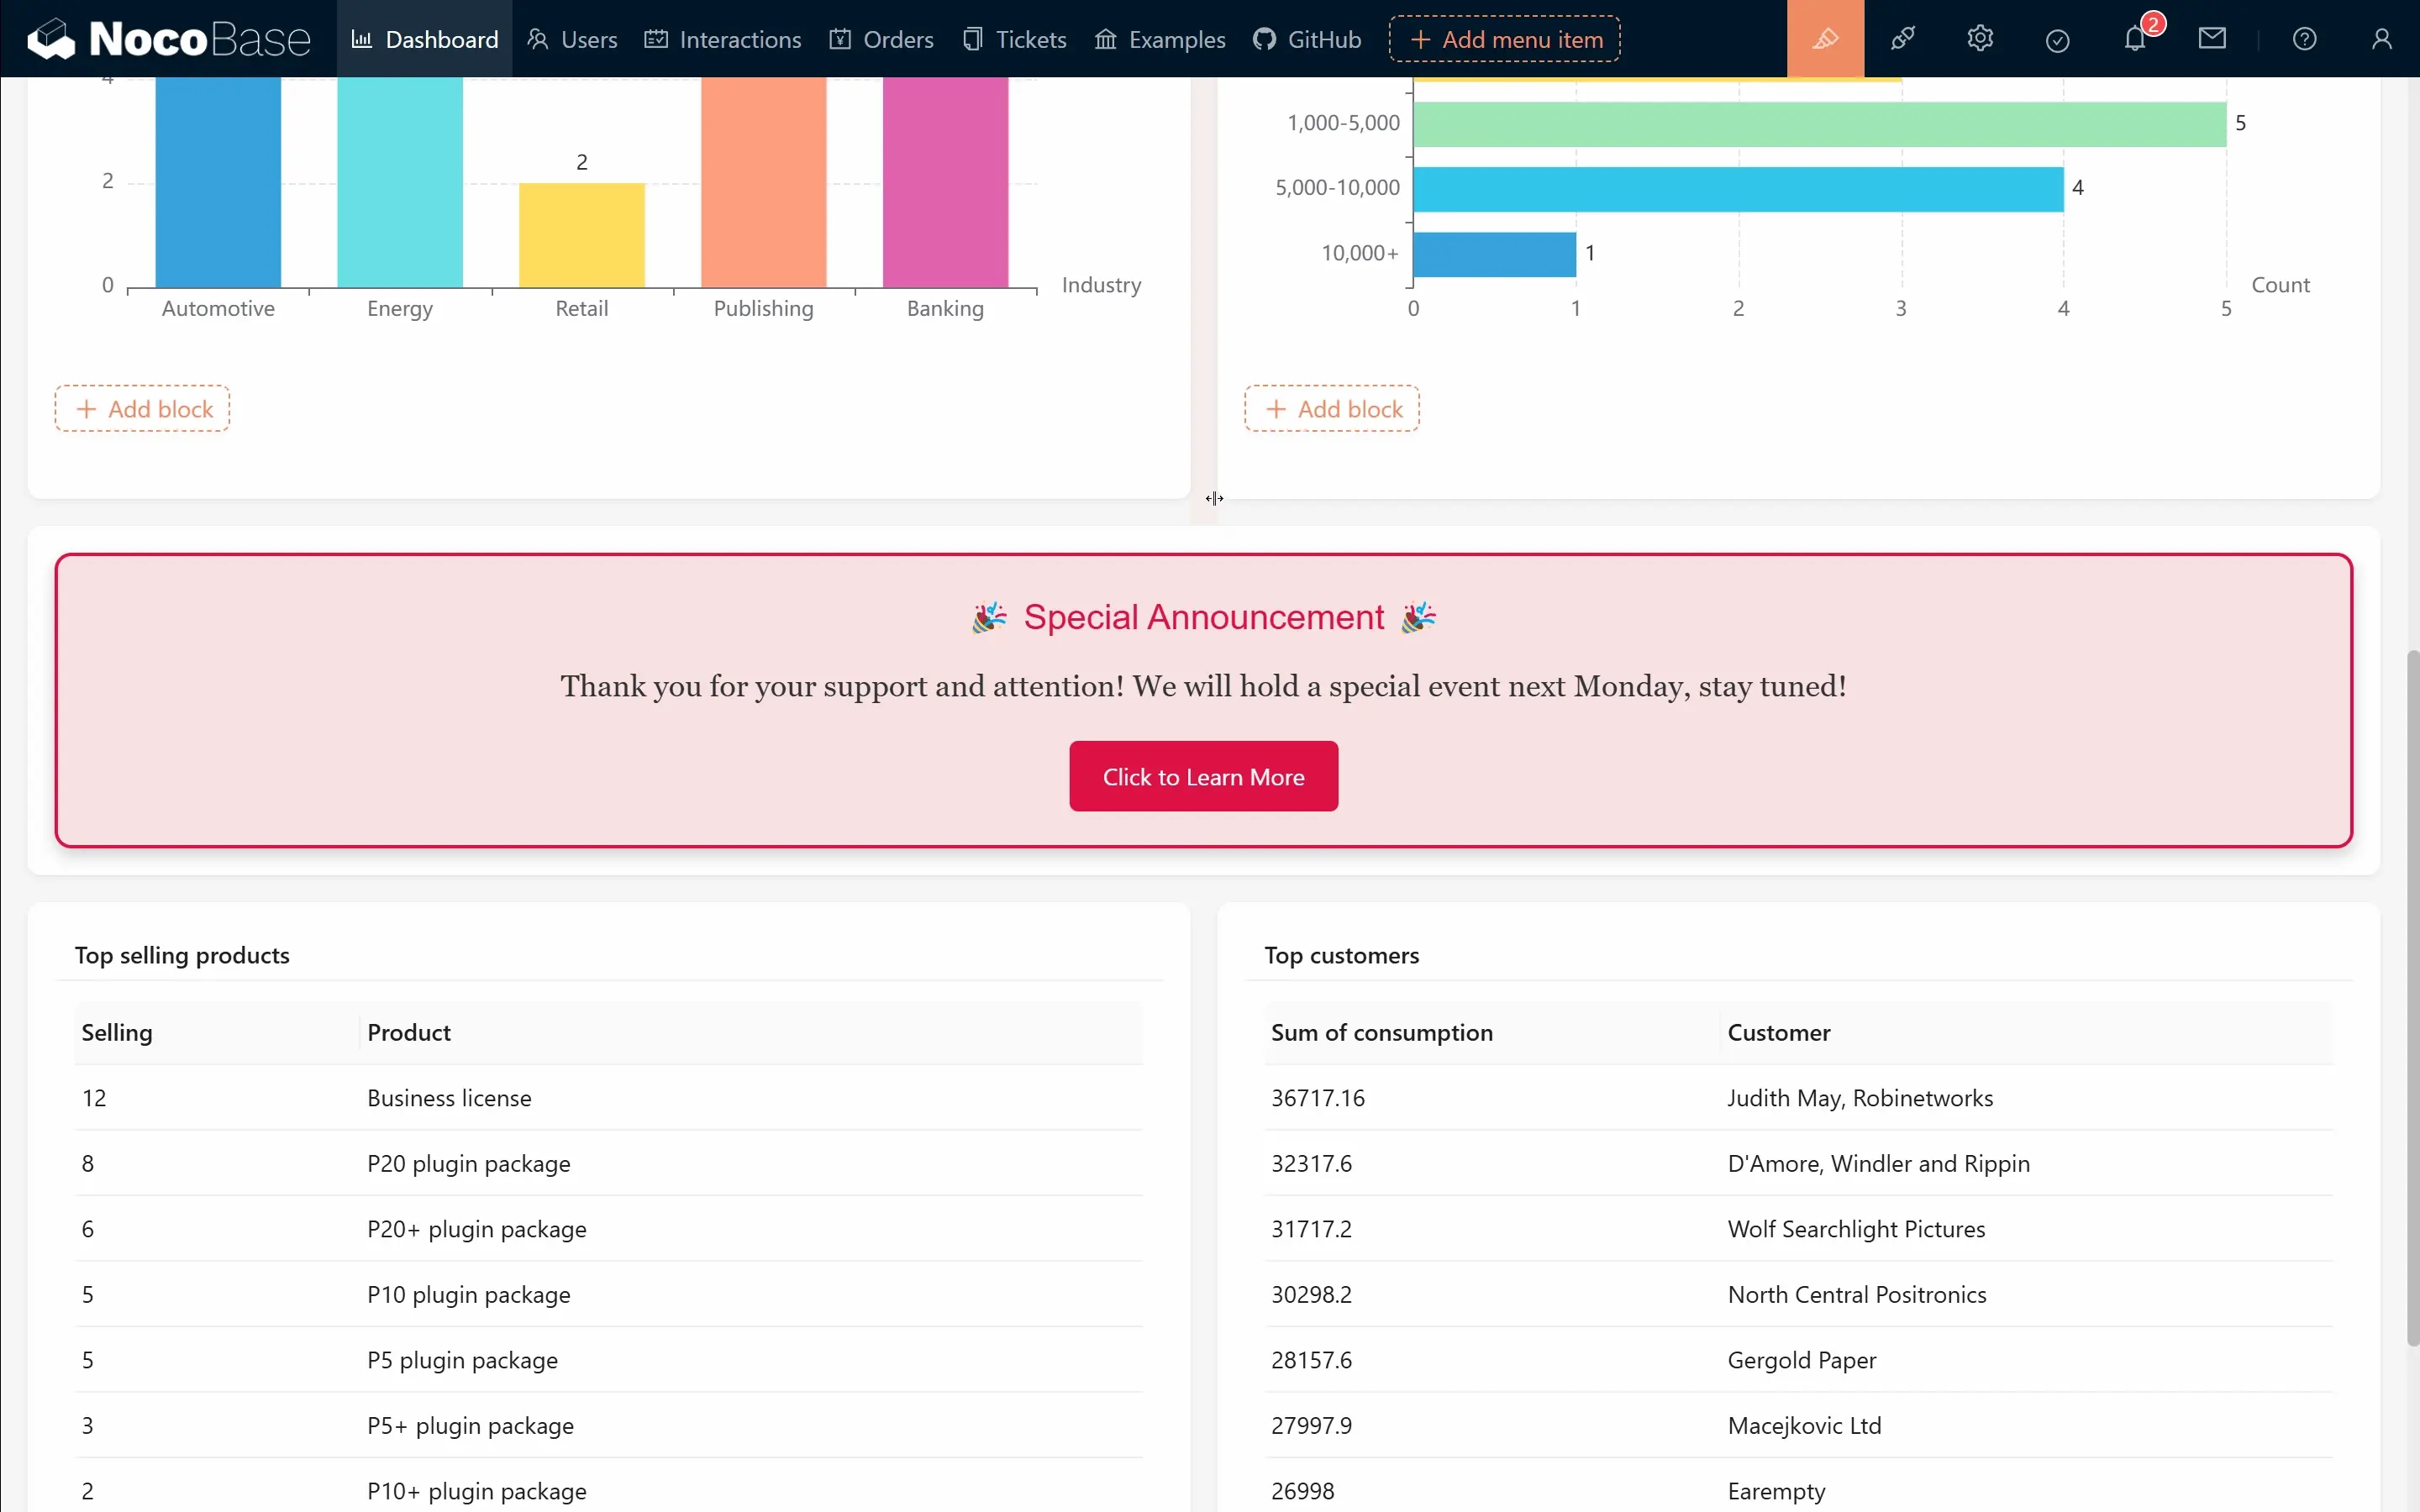The image size is (2420, 1512).
Task: Open user profile icon
Action: coord(2382,39)
